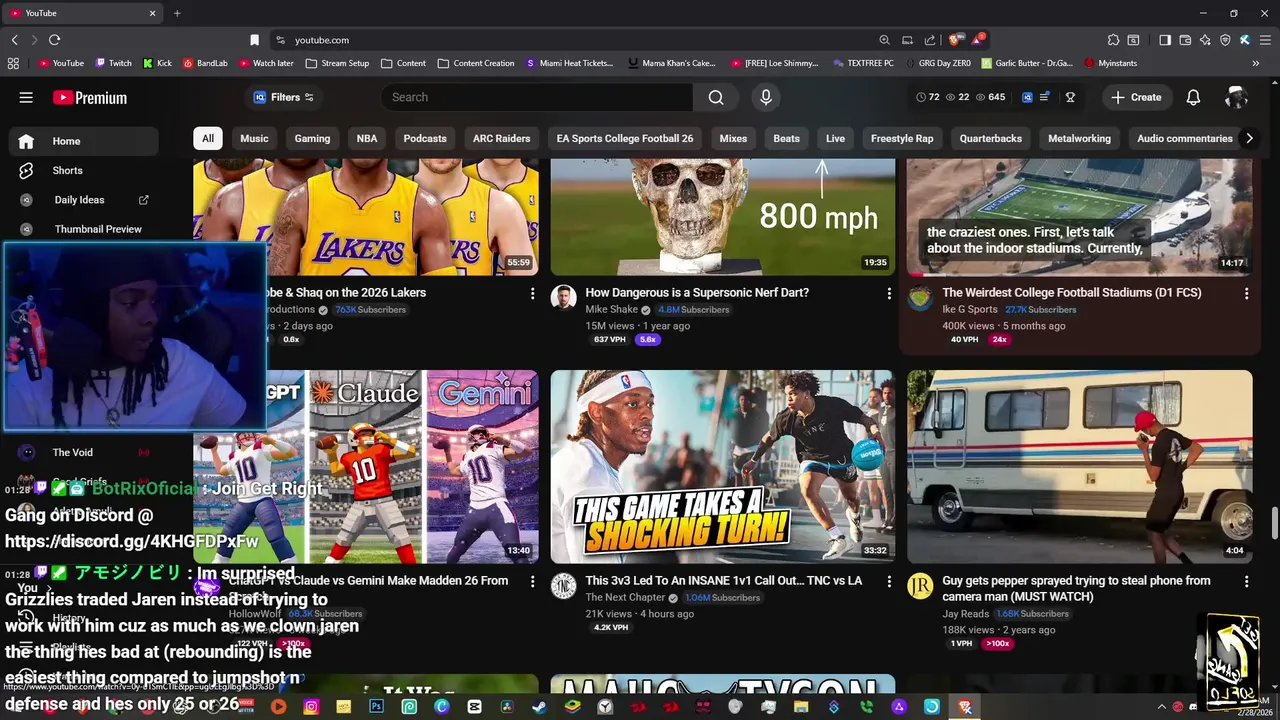Go back with browser back arrow

coord(14,40)
